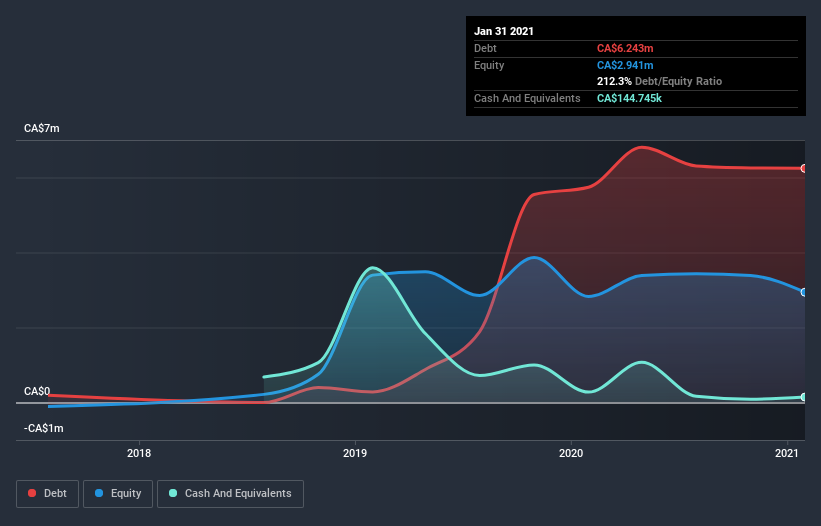Image resolution: width=821 pixels, height=526 pixels.
Task: Select the Cash endpoint marker at 2021
Action: (804, 397)
